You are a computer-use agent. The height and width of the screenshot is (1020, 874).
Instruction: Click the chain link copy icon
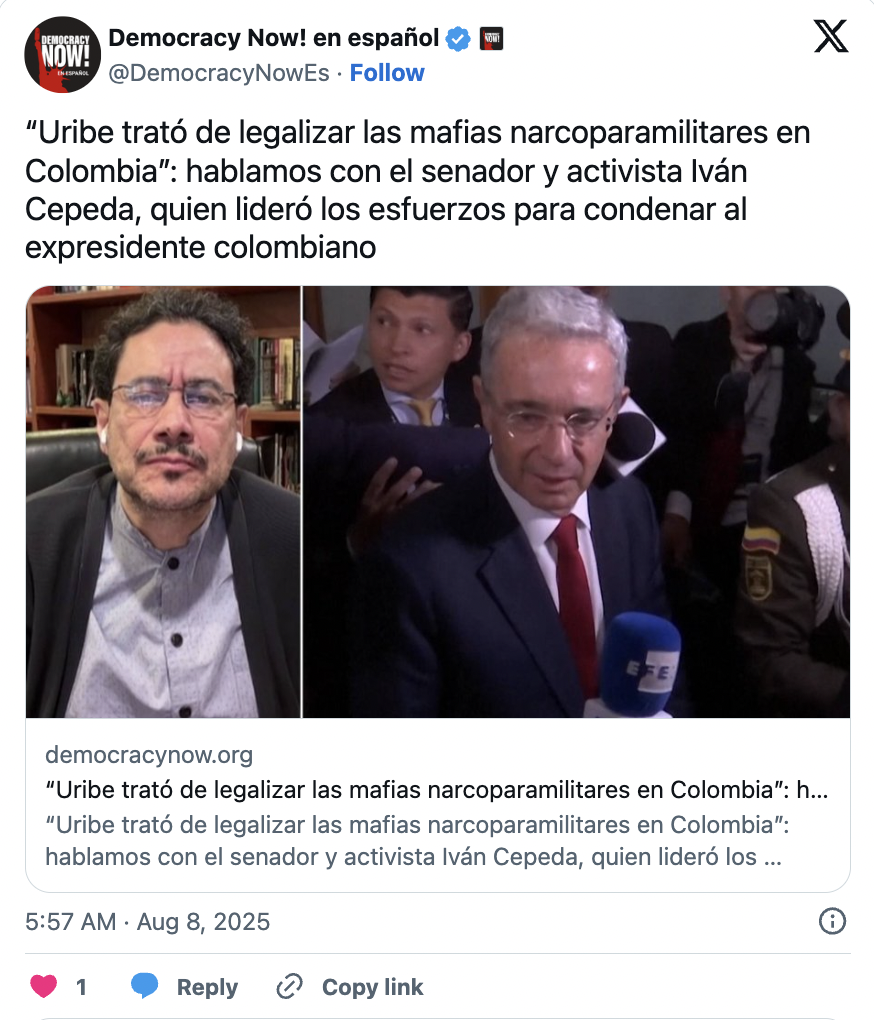tap(289, 987)
